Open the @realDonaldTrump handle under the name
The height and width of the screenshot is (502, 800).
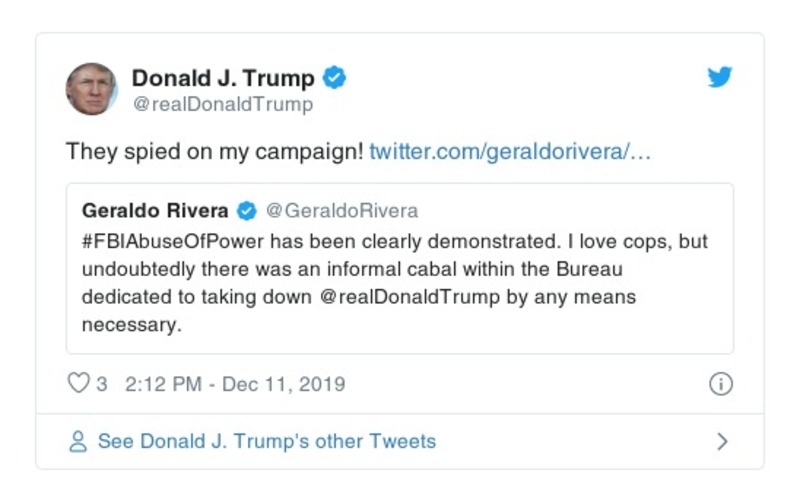tap(222, 103)
